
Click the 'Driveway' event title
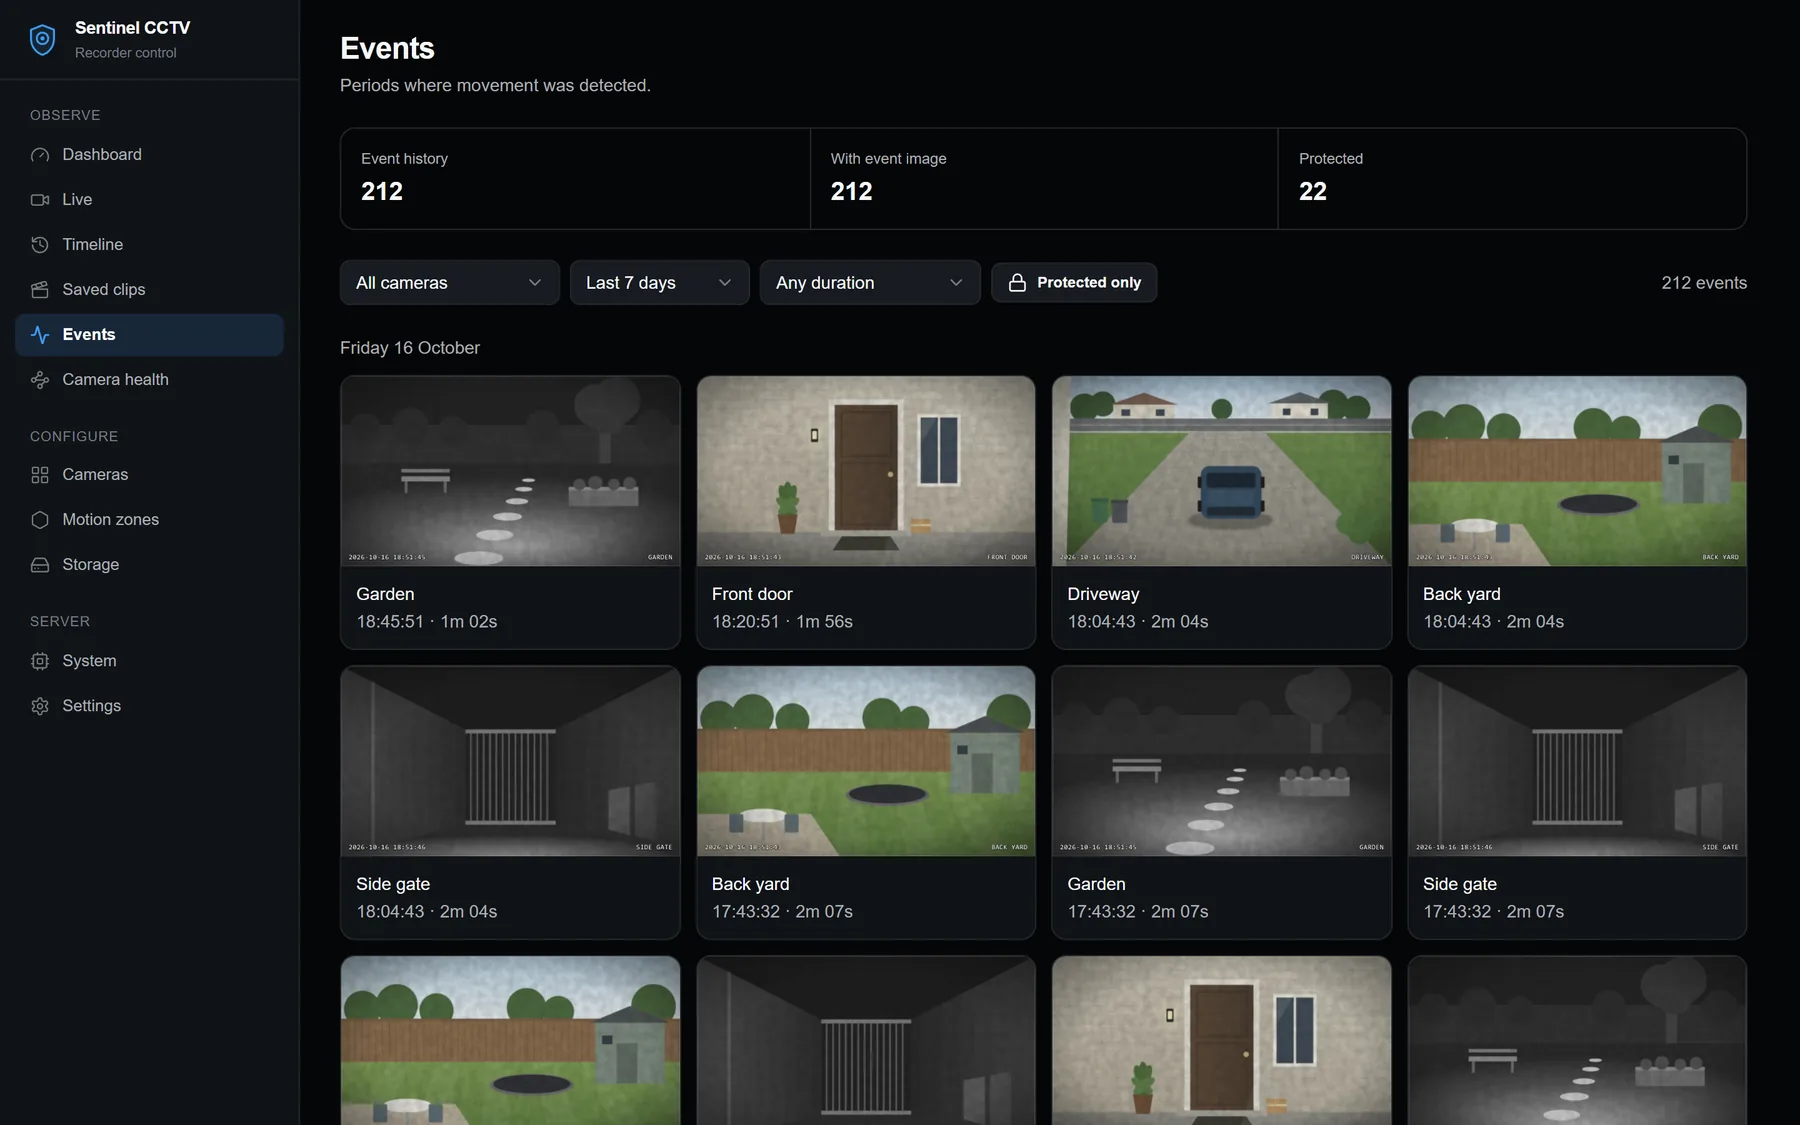point(1103,594)
